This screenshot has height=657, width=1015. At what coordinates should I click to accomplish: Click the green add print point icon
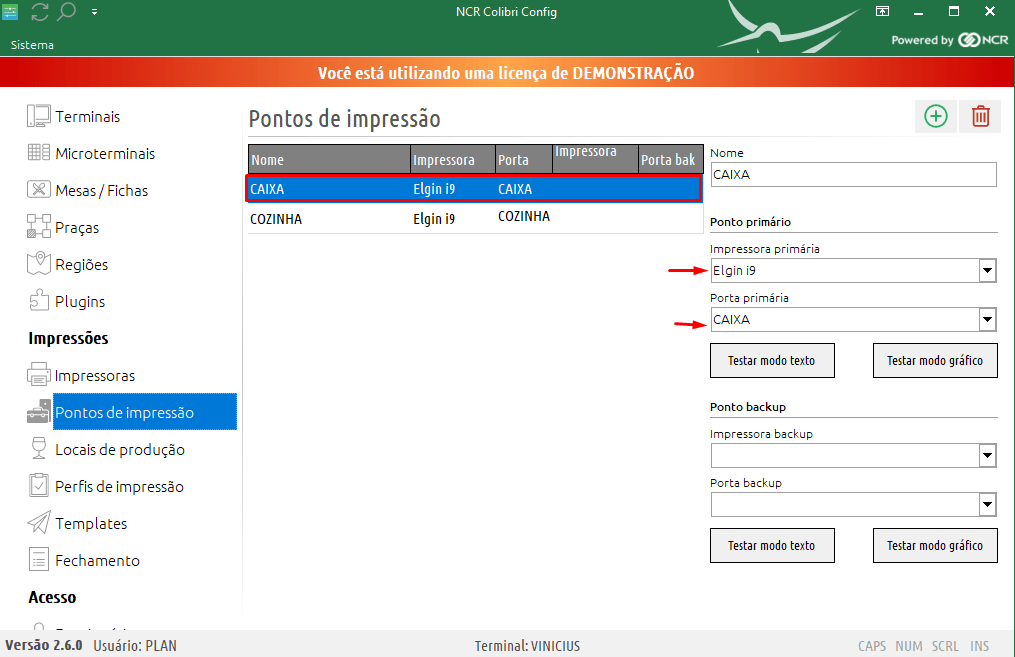pyautogui.click(x=935, y=116)
